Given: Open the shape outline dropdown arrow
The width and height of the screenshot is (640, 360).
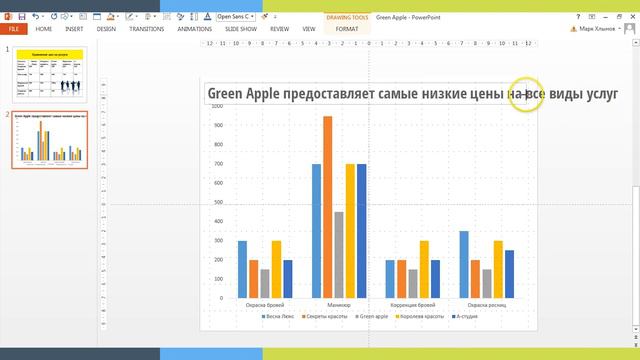Looking at the screenshot, I should (x=136, y=17).
